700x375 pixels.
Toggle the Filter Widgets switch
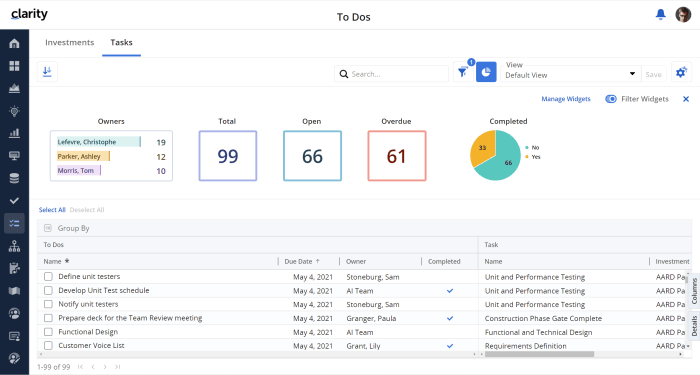click(611, 99)
